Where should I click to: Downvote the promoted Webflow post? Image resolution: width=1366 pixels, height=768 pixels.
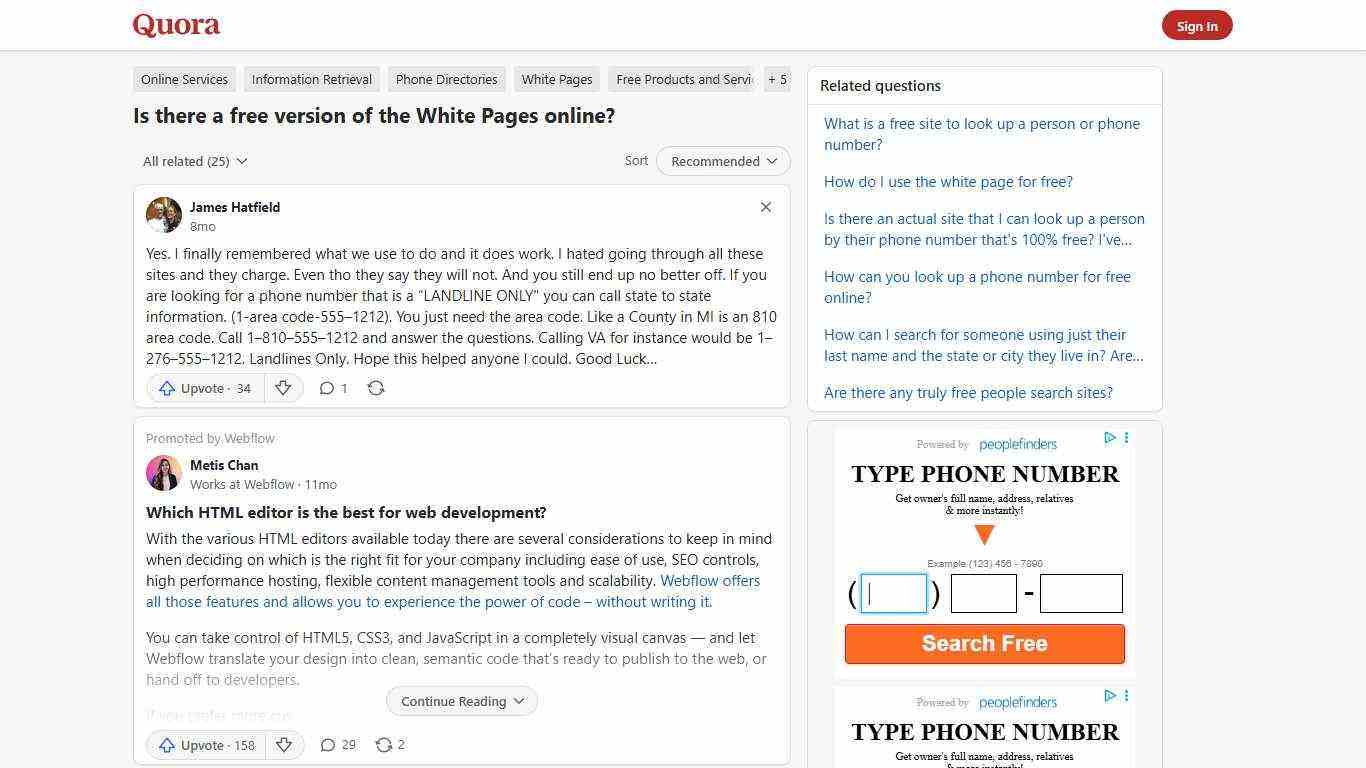[x=284, y=745]
